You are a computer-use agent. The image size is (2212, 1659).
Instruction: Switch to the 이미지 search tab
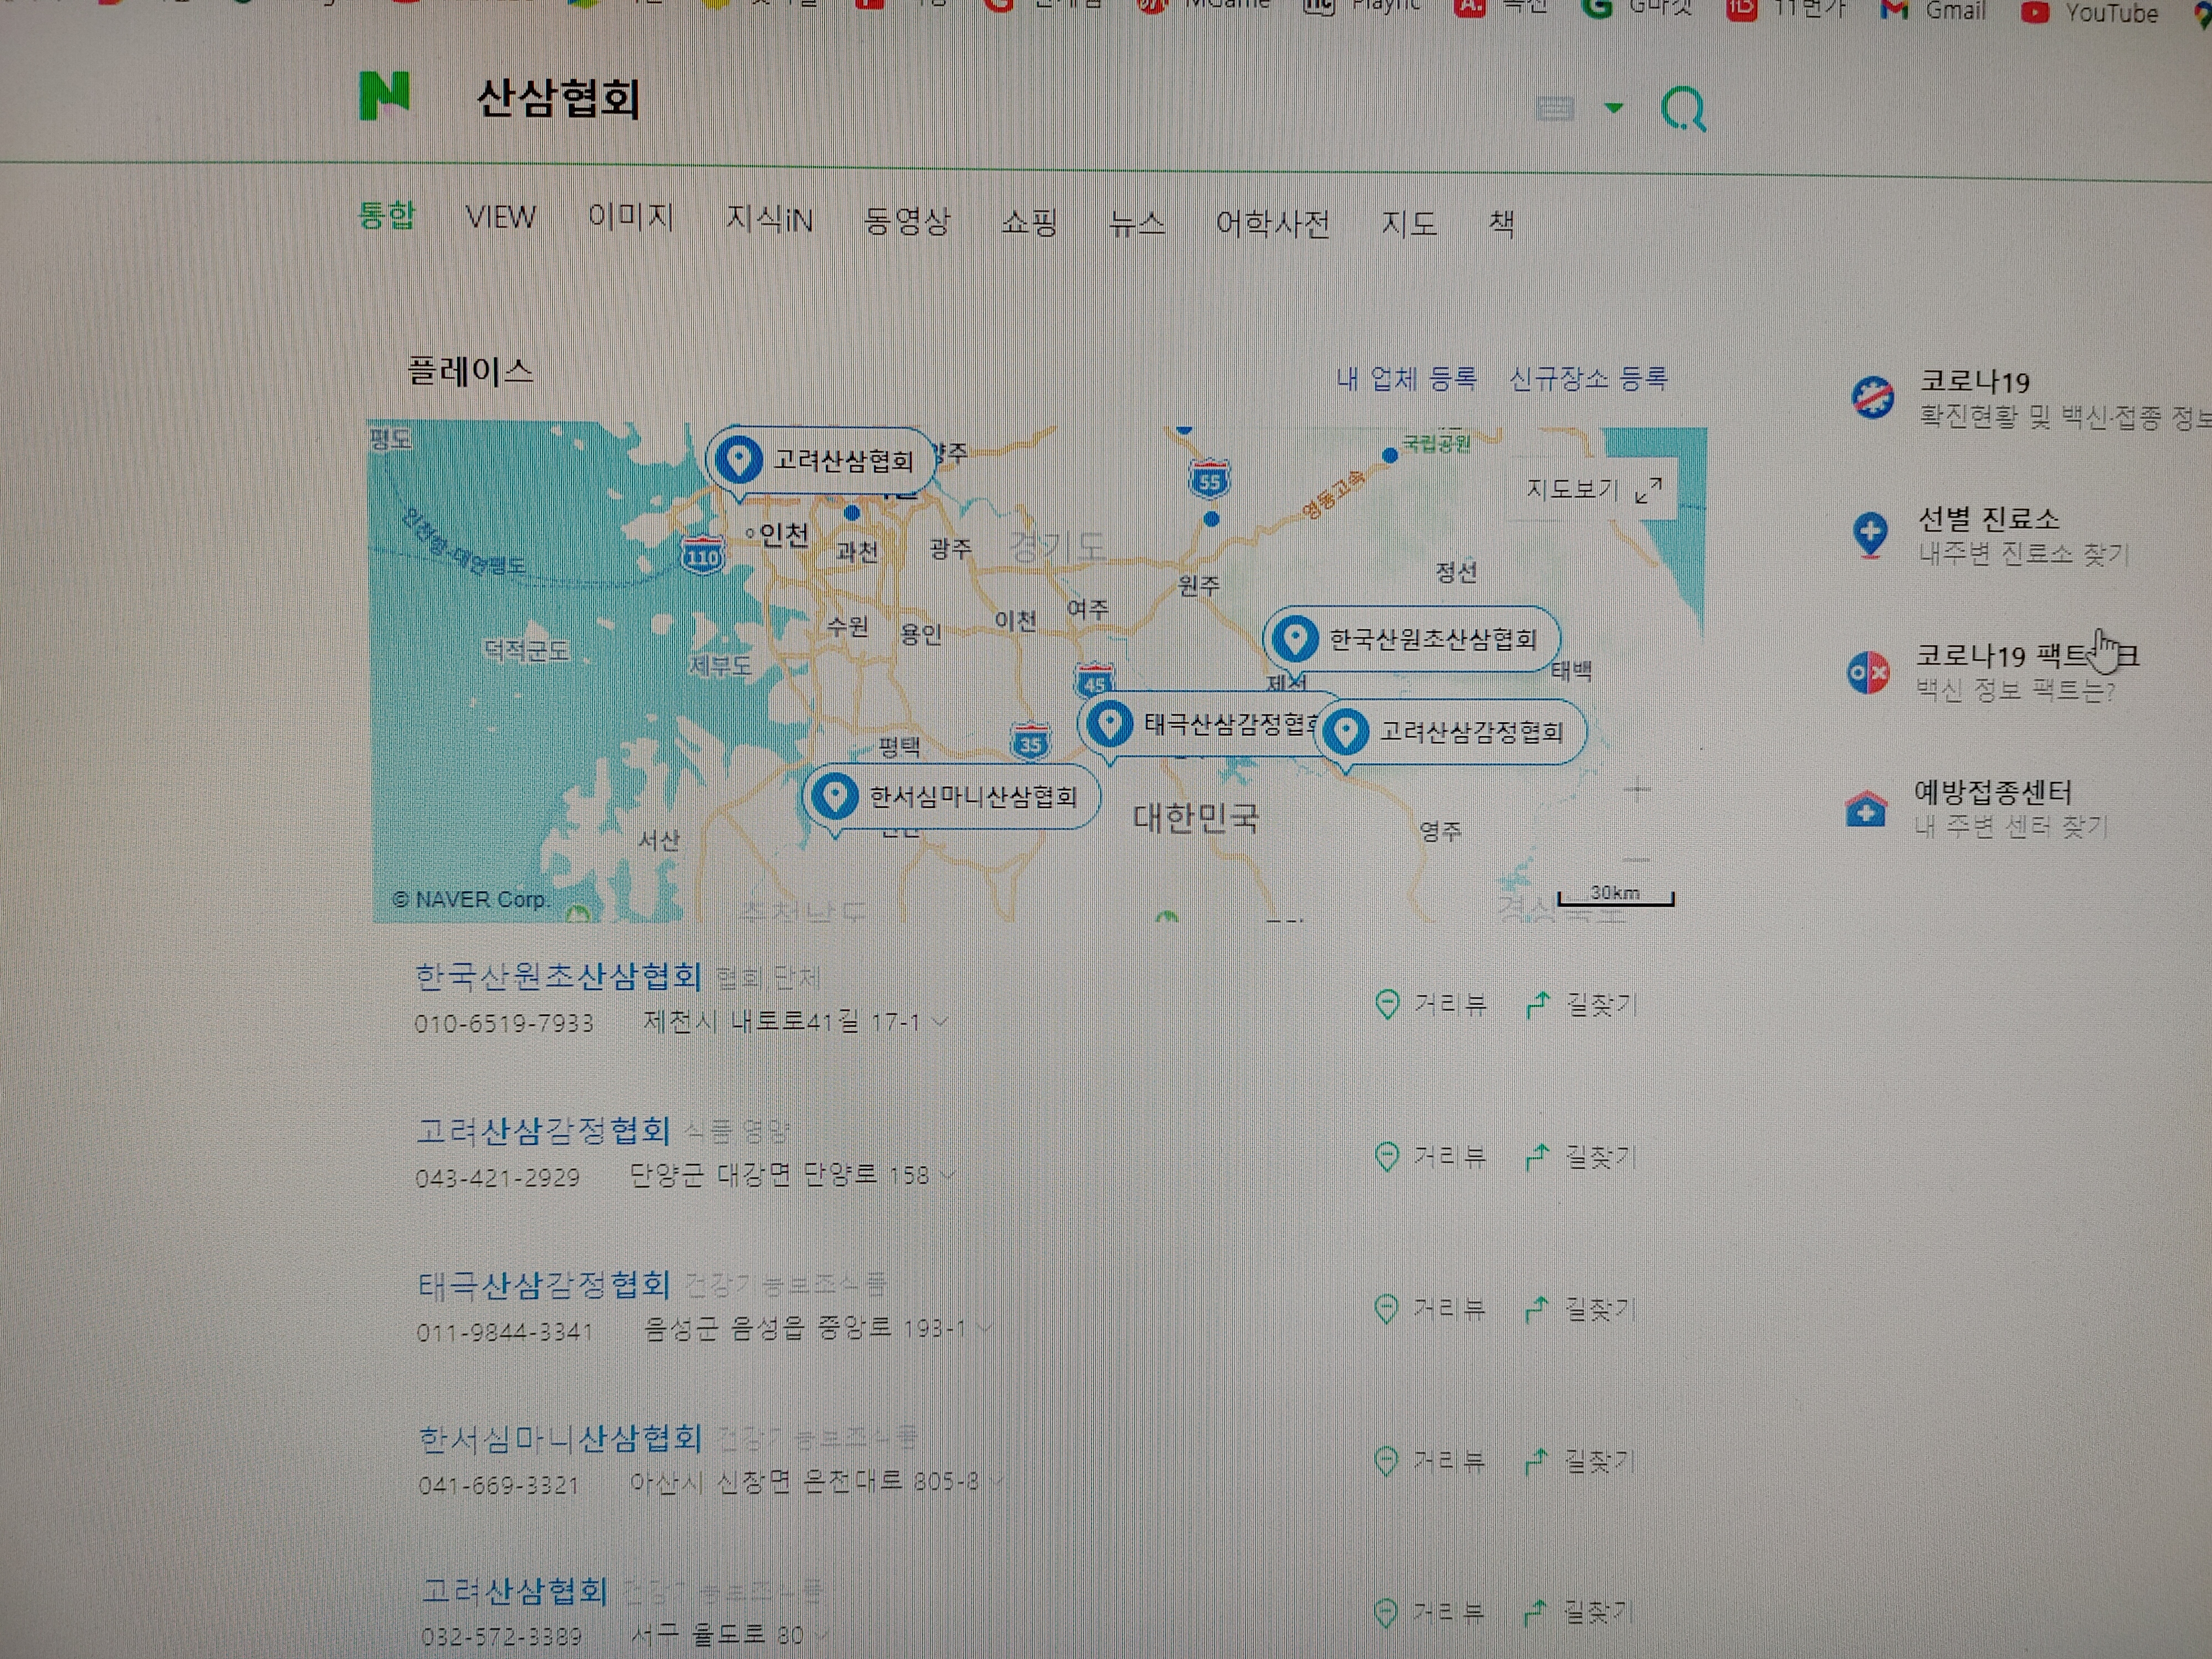coord(631,217)
